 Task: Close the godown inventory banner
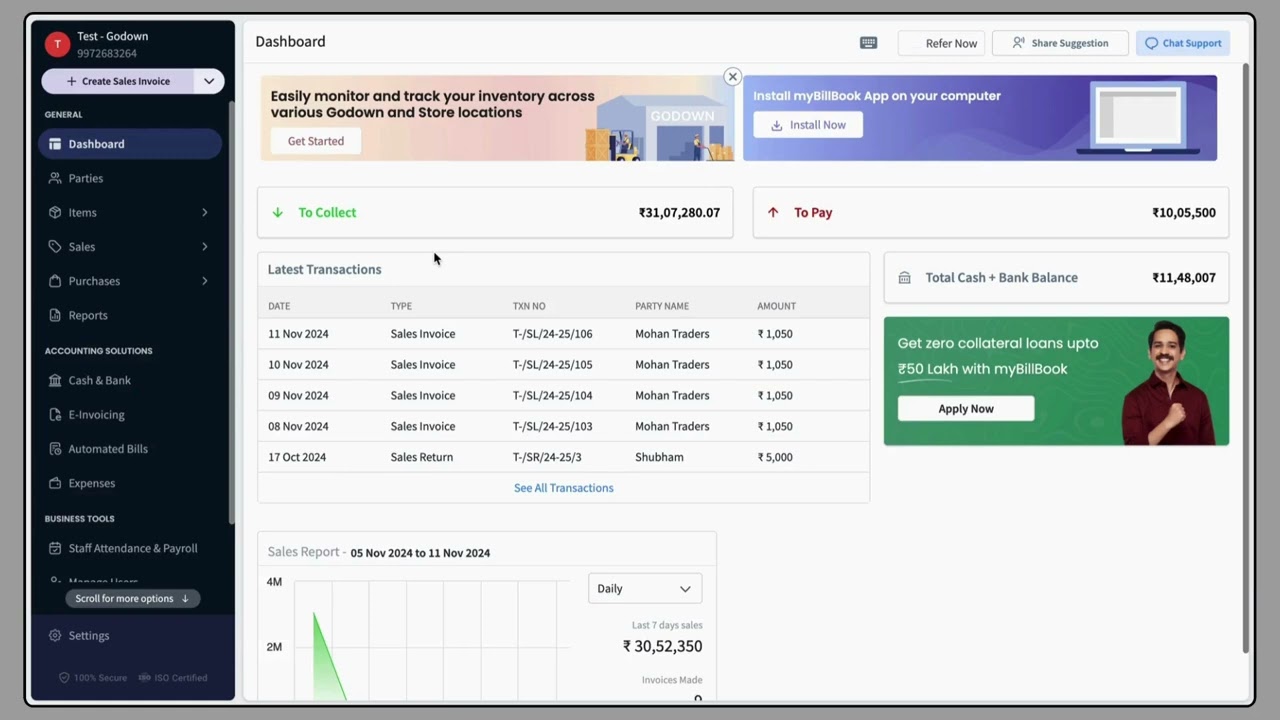click(732, 76)
